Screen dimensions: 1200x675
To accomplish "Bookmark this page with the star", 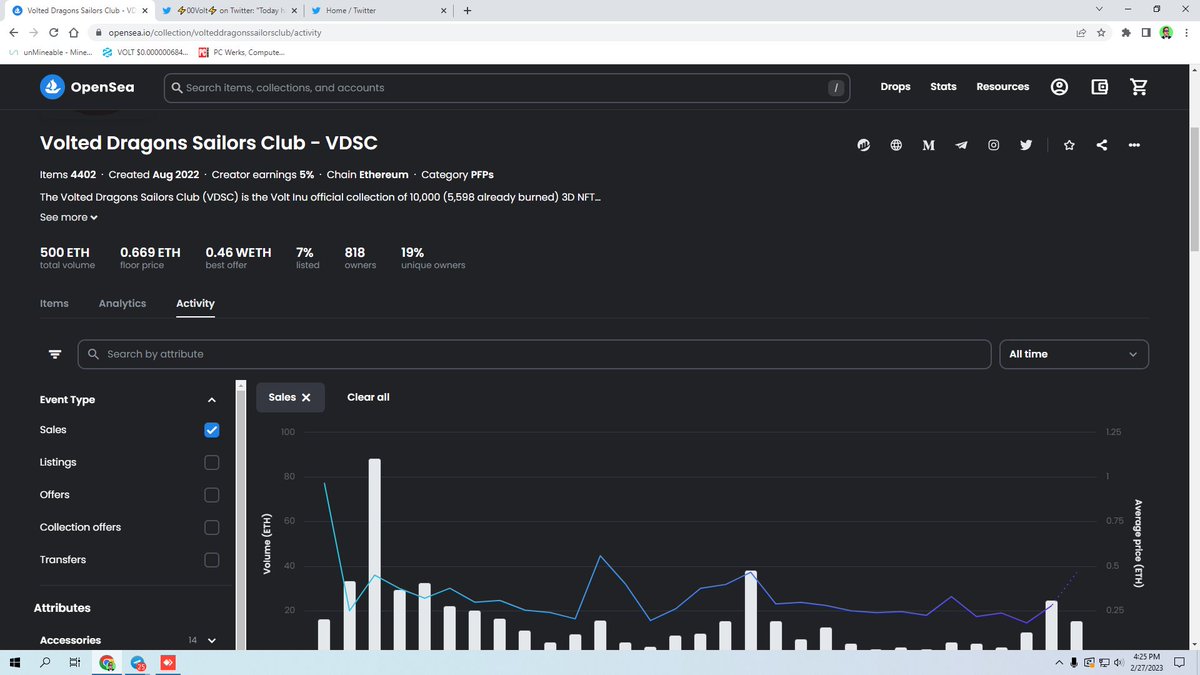I will [x=1101, y=32].
